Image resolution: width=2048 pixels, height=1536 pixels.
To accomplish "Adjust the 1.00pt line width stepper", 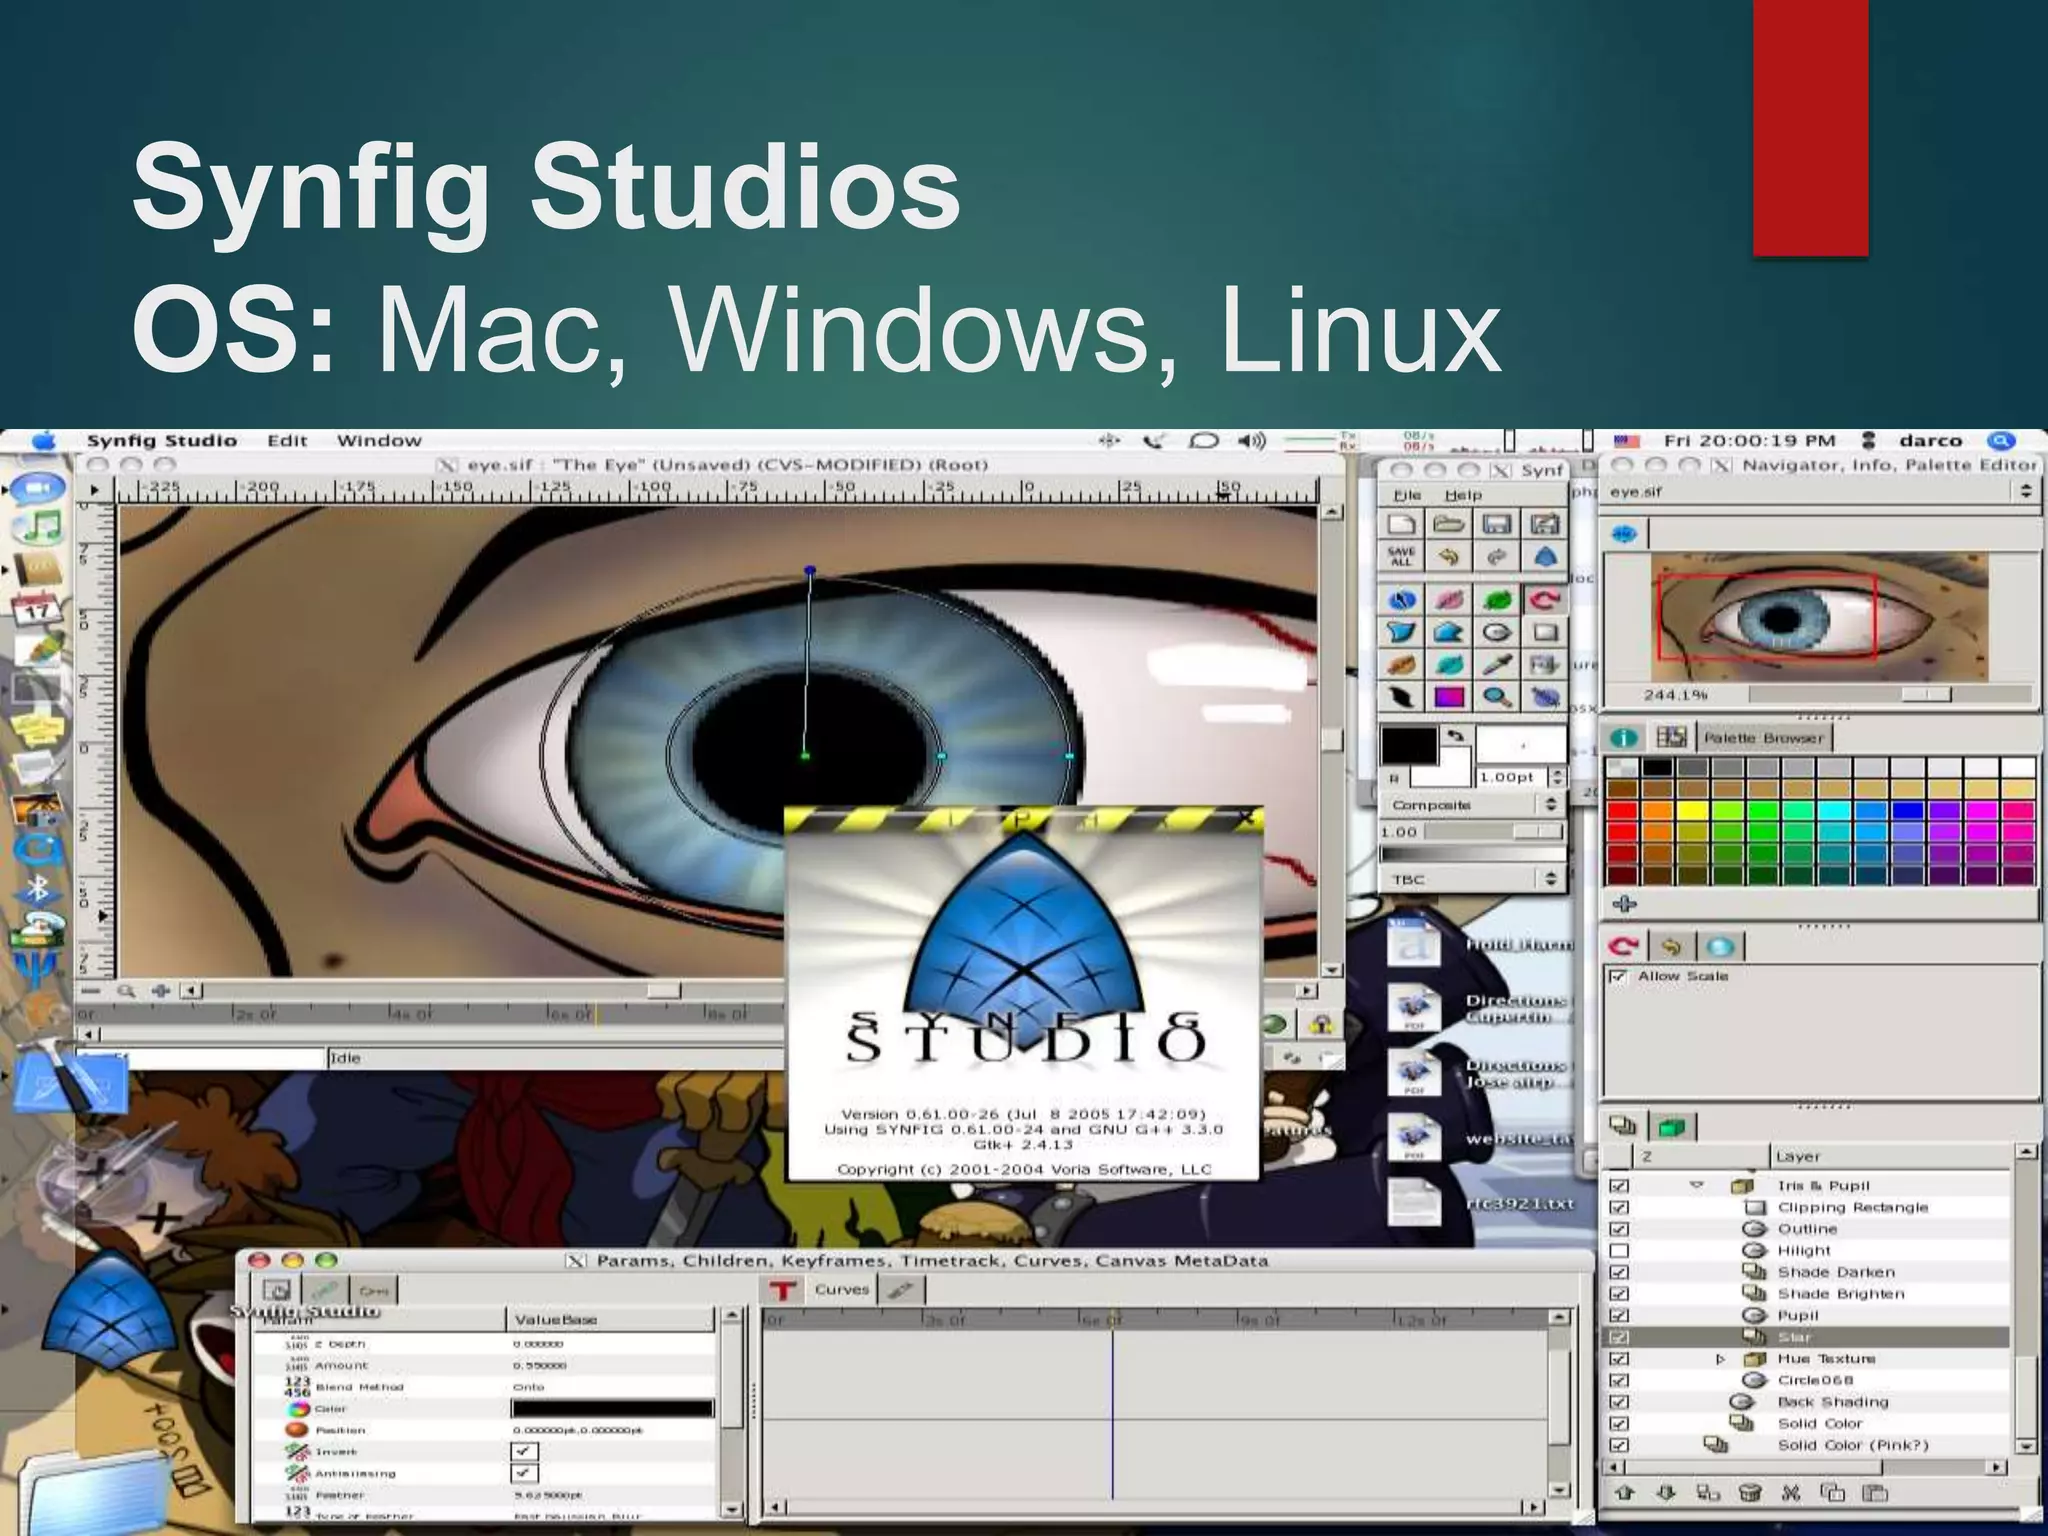I will pos(1557,777).
